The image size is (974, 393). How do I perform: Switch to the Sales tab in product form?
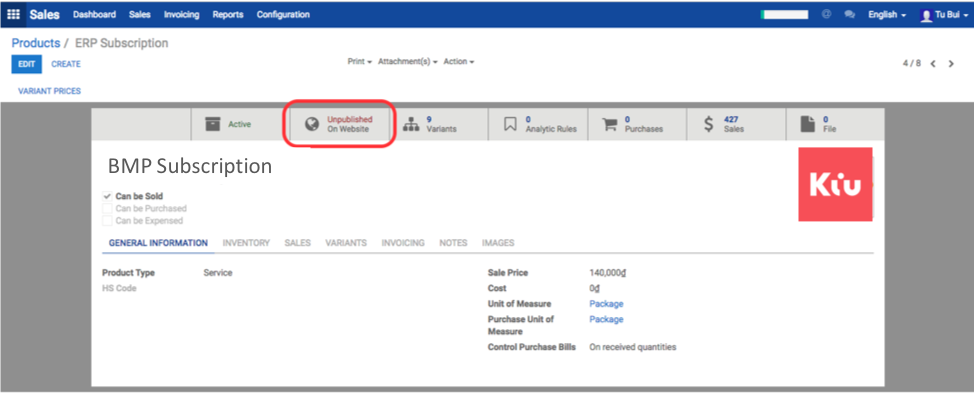pos(298,243)
